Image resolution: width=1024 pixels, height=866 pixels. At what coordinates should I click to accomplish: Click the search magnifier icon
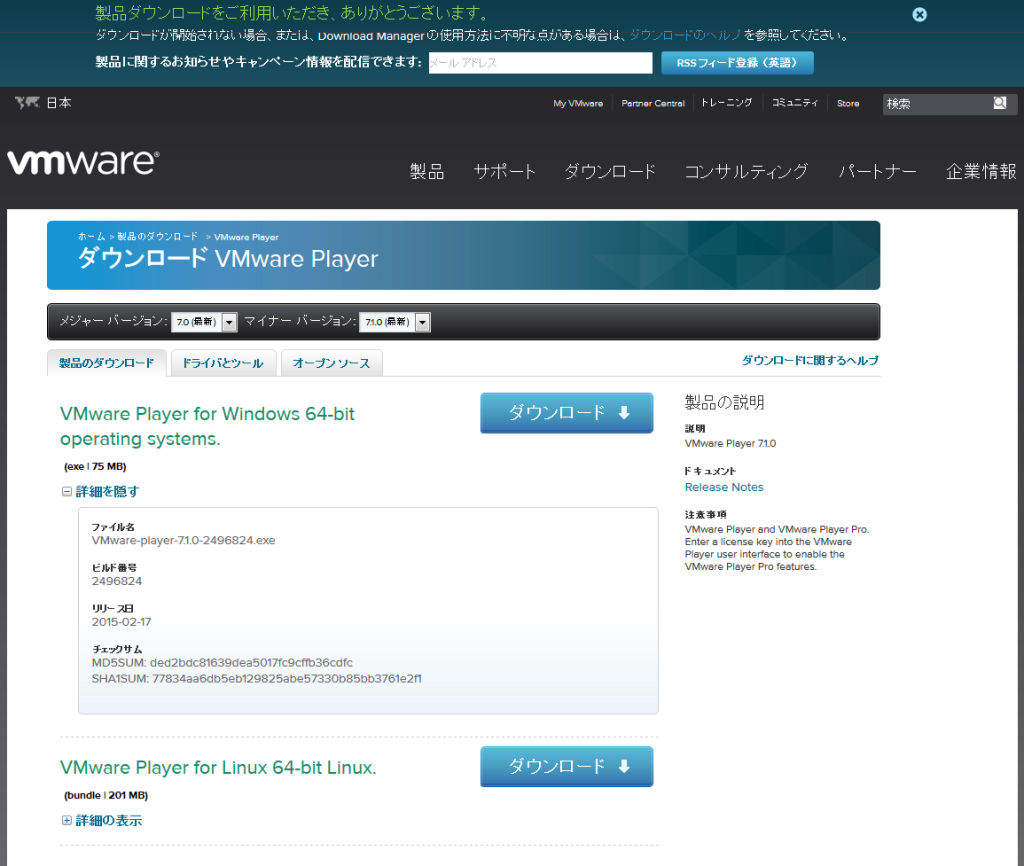pos(999,103)
